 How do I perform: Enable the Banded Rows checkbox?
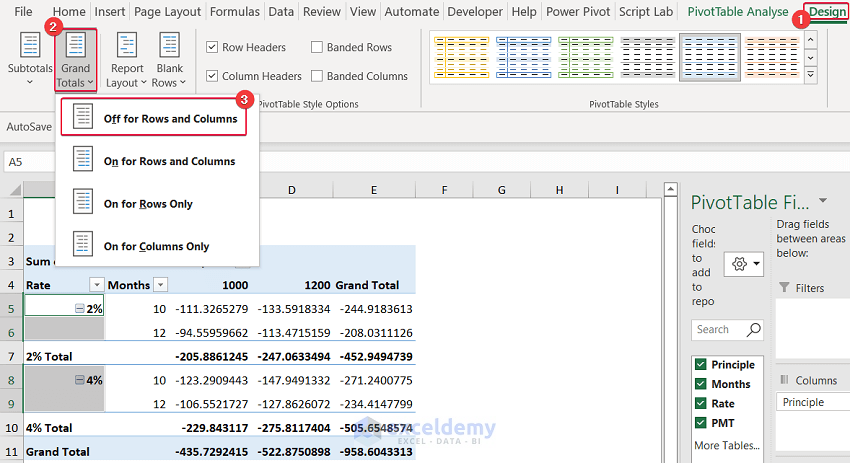[x=317, y=47]
